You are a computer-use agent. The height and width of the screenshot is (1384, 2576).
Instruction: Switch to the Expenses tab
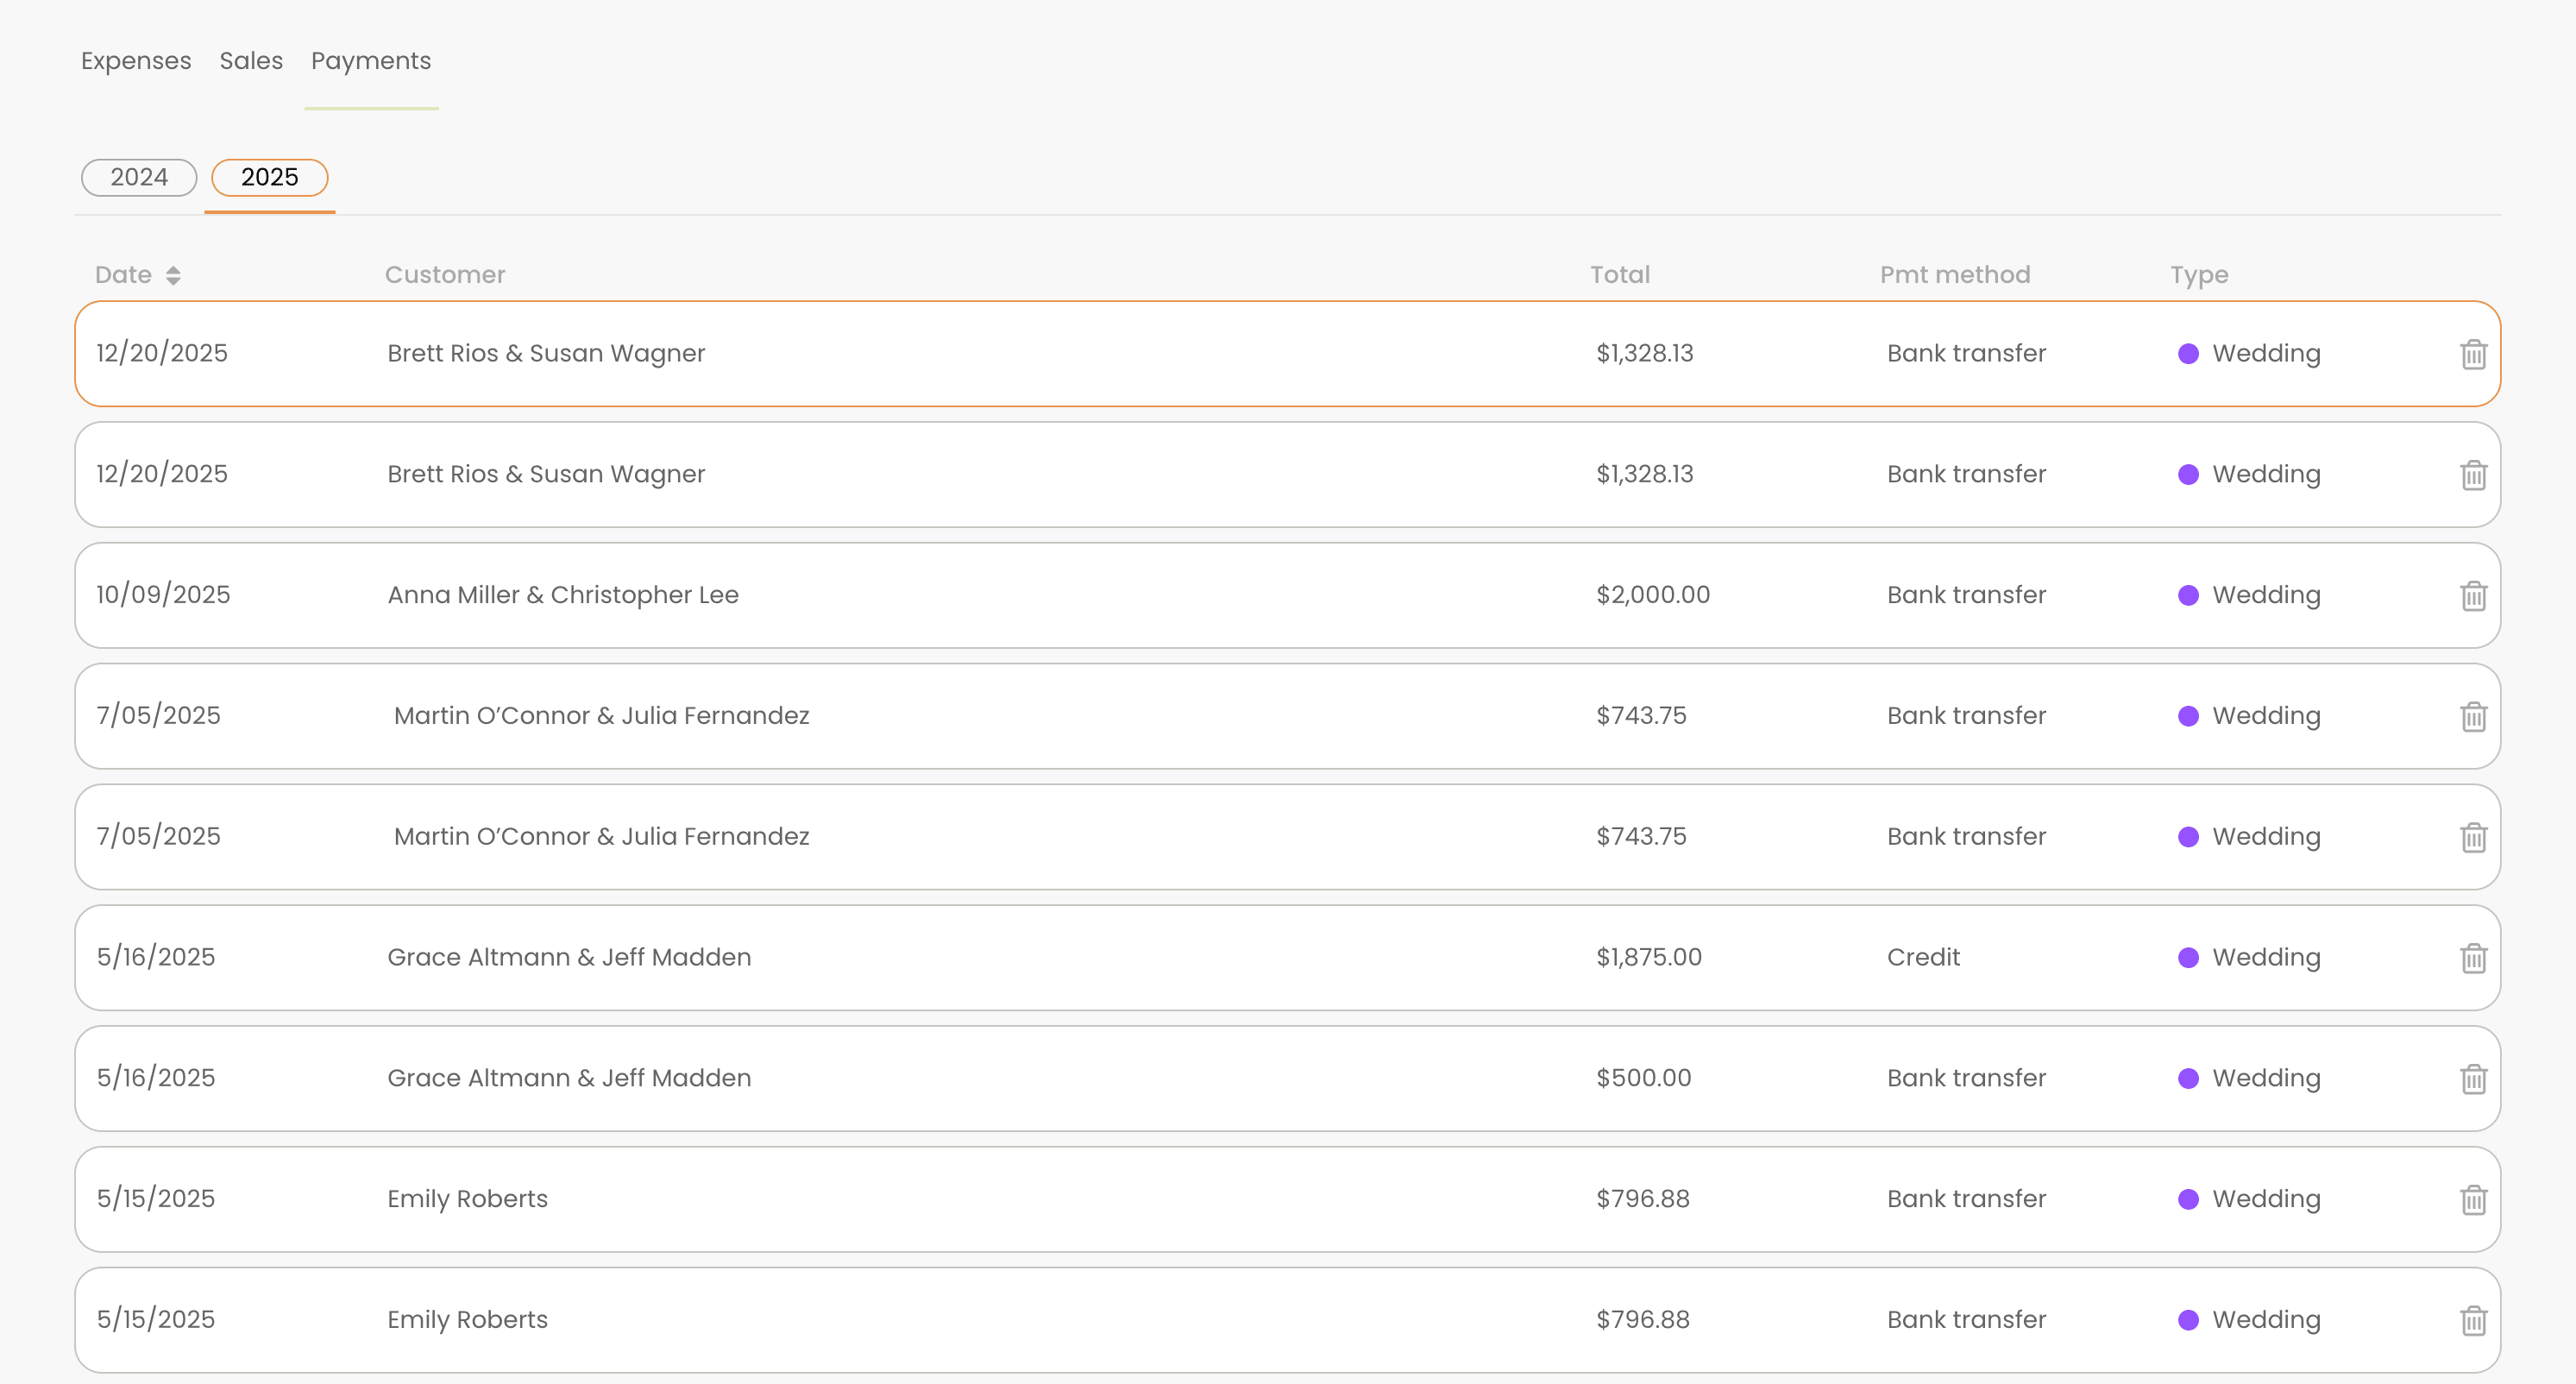point(136,61)
